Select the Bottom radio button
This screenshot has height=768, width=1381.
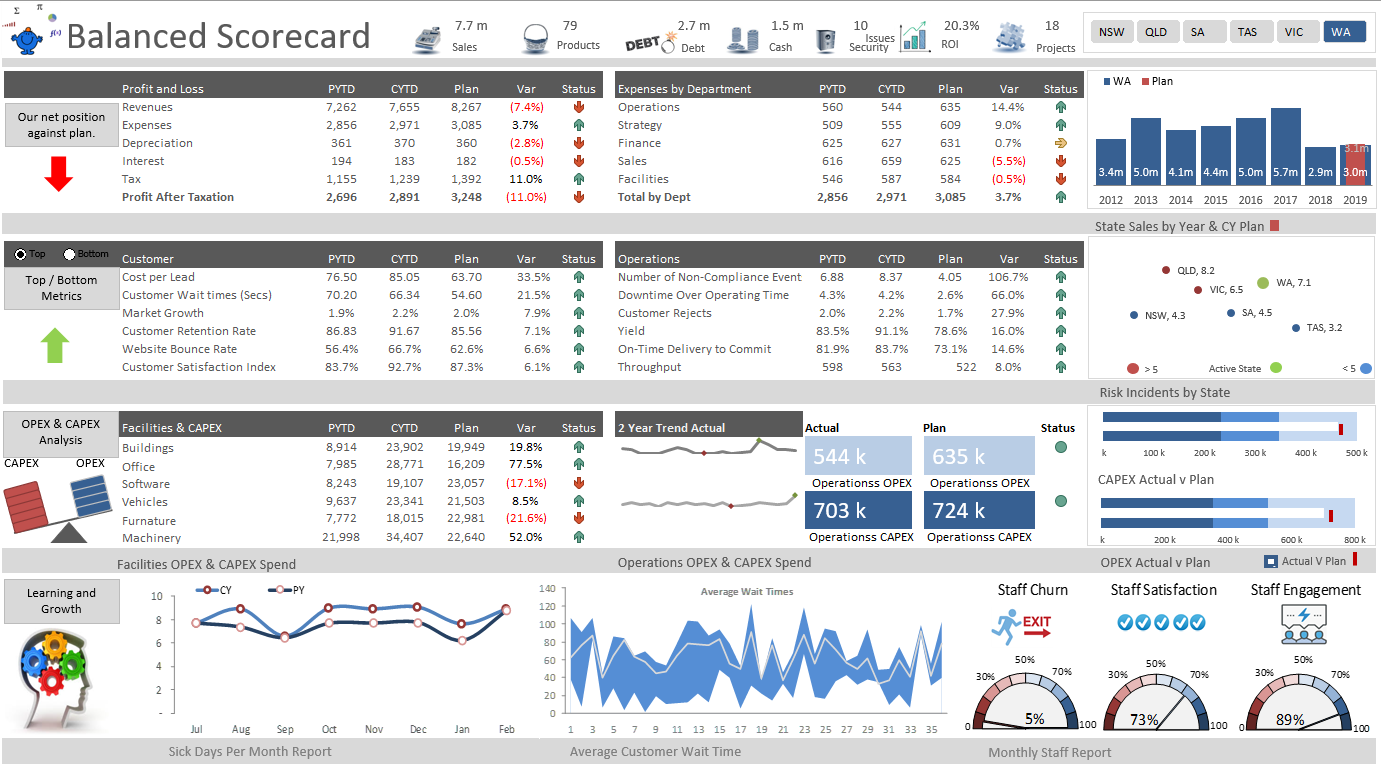tap(70, 254)
